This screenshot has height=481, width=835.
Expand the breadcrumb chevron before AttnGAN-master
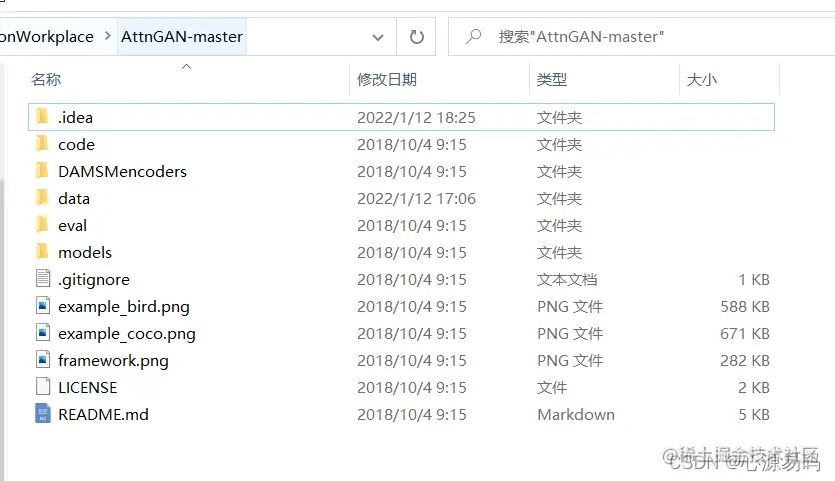108,36
